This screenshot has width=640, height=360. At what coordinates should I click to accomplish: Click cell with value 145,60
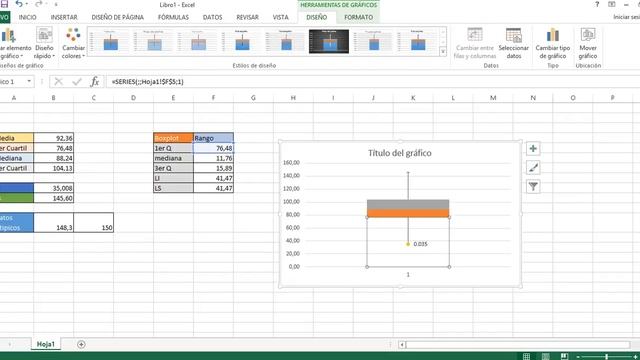tap(53, 198)
